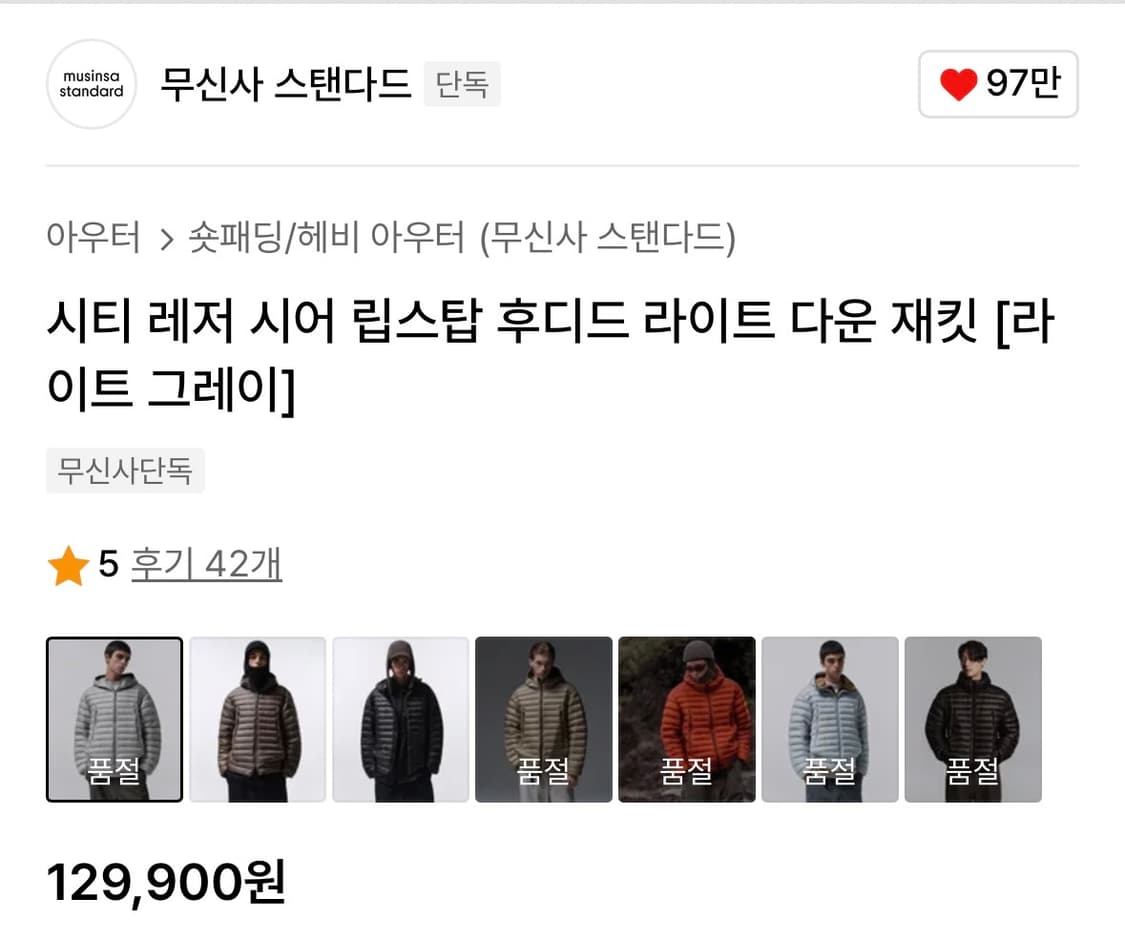The width and height of the screenshot is (1125, 943).
Task: Go to 아우터 category breadcrumb
Action: (93, 237)
